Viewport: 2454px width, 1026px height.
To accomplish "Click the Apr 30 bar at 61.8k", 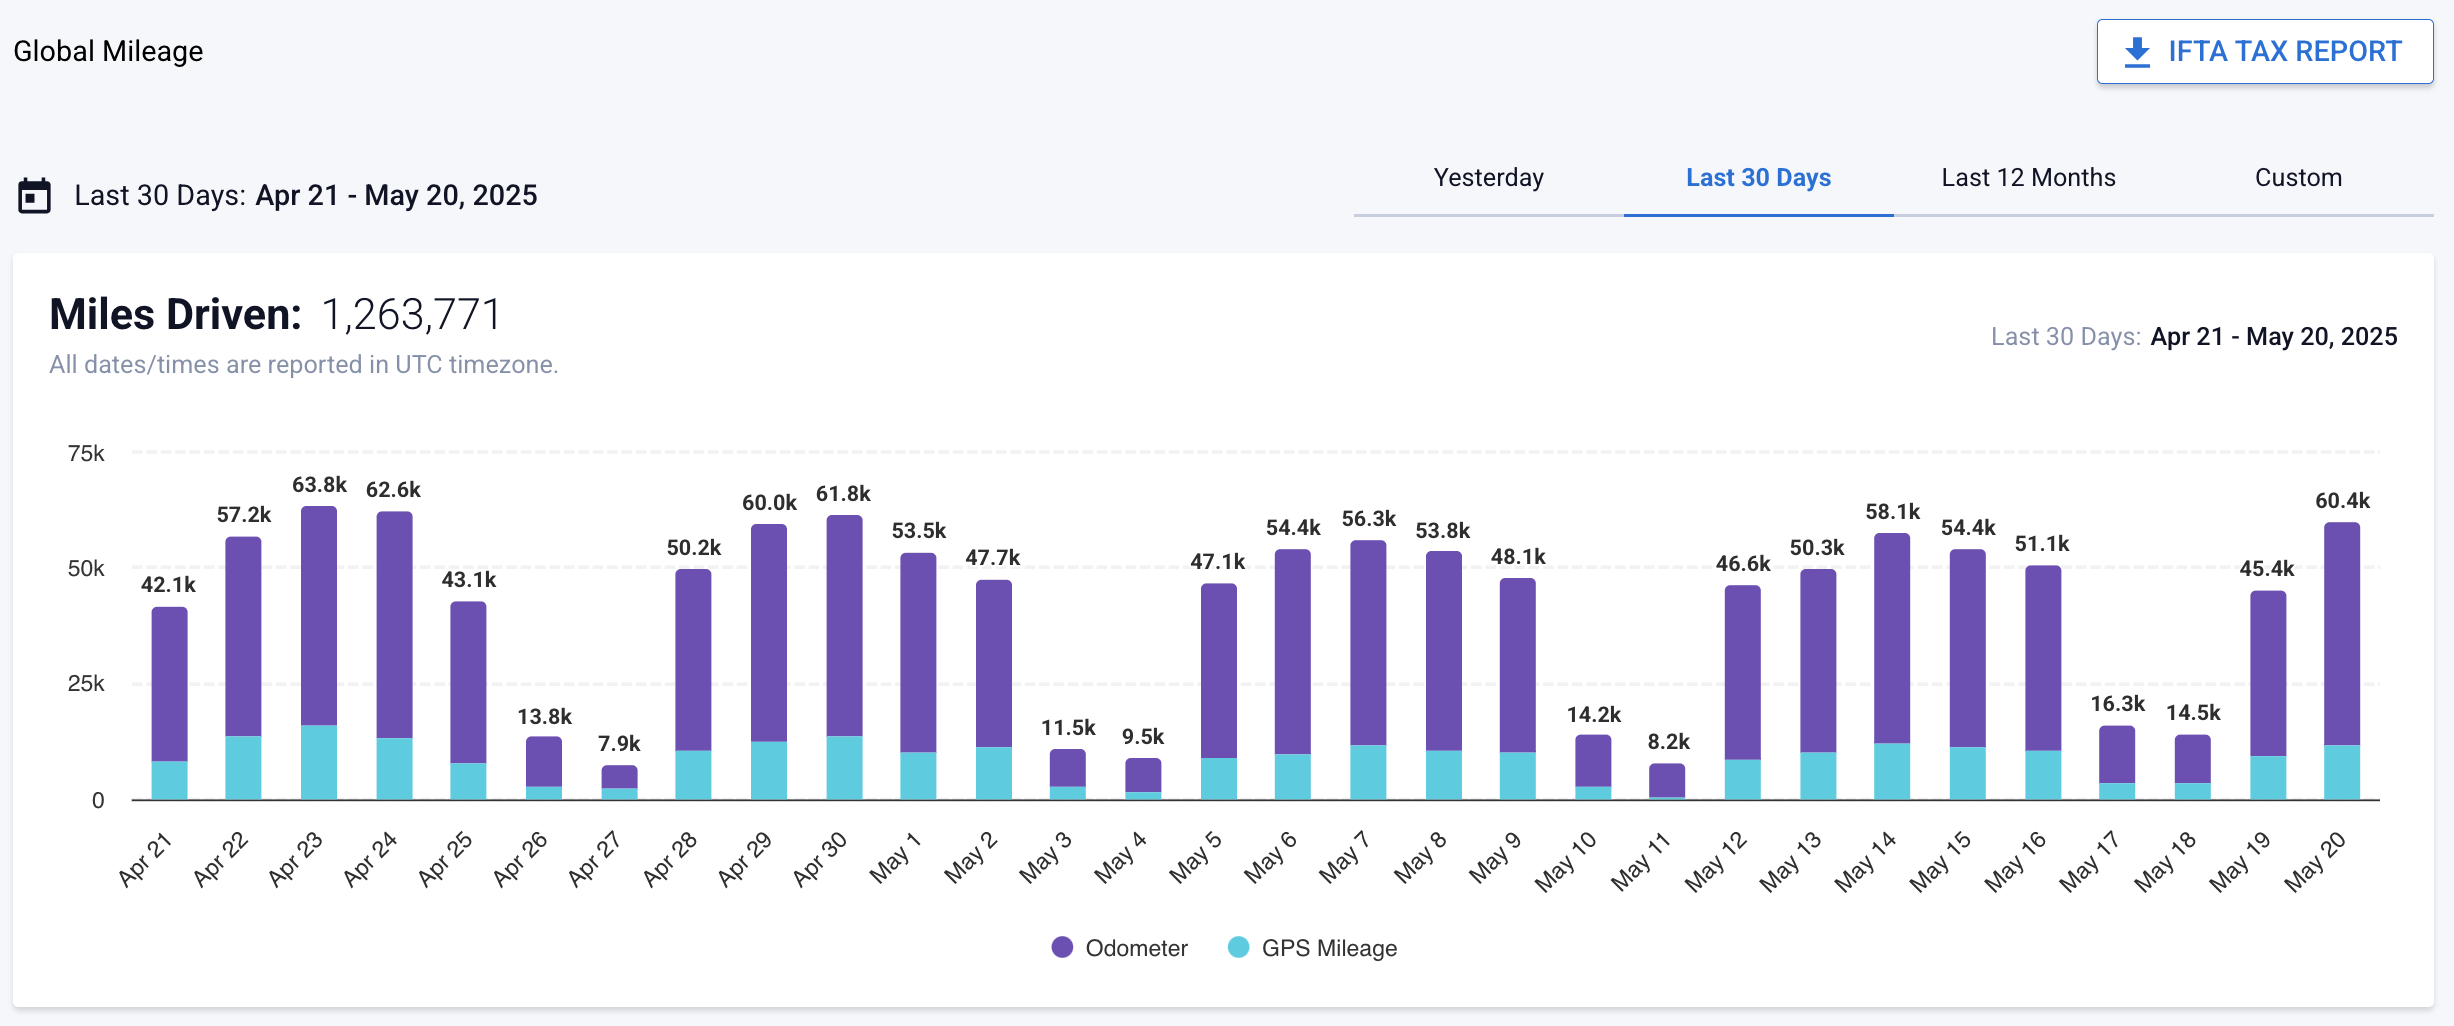I will coord(844,655).
